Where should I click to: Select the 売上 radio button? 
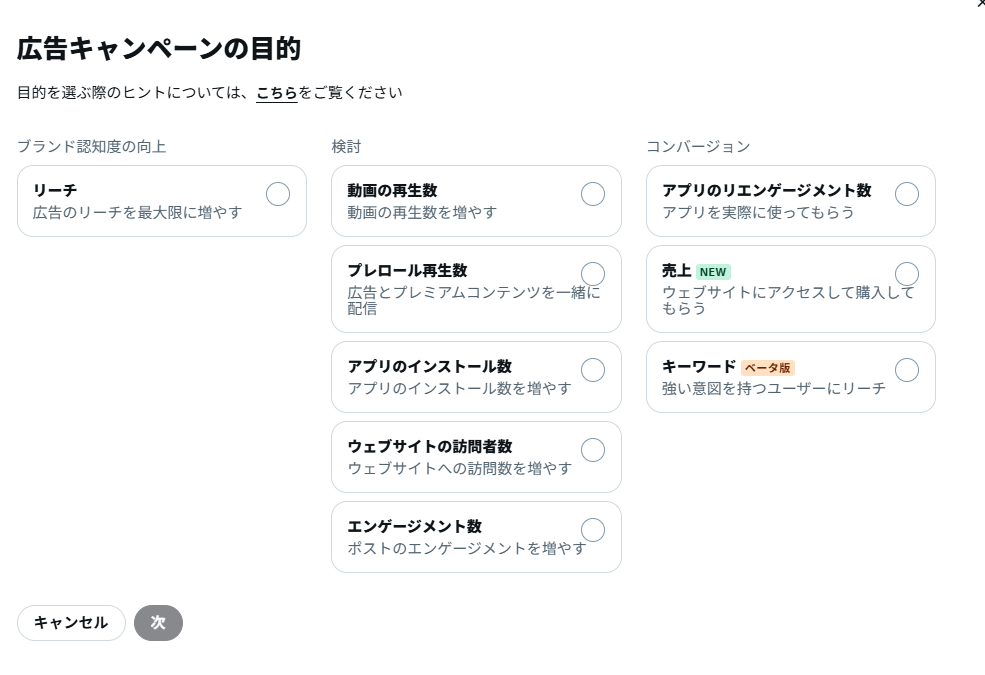(x=906, y=274)
